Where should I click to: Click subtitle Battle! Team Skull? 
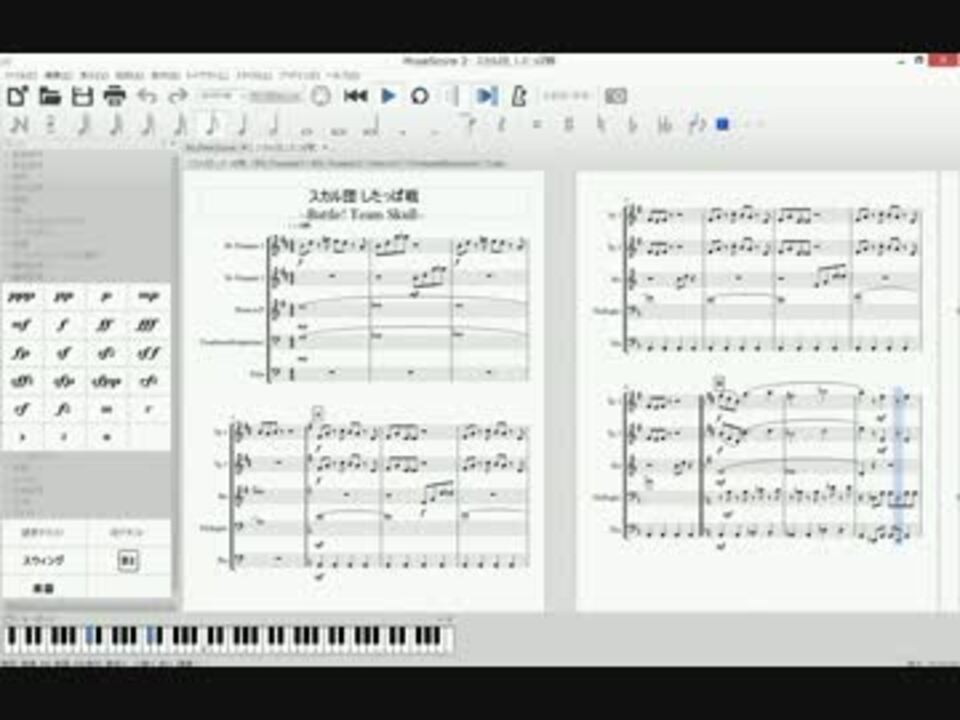pos(364,214)
